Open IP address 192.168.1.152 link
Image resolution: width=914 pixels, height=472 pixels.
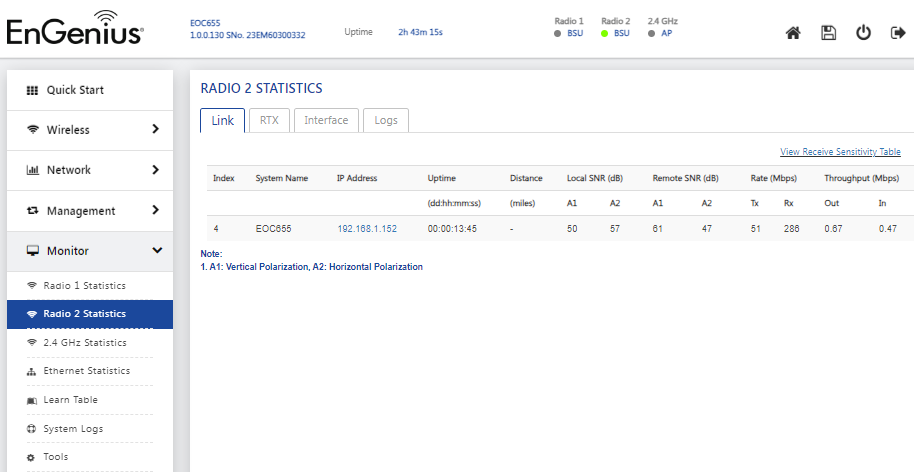coord(367,229)
